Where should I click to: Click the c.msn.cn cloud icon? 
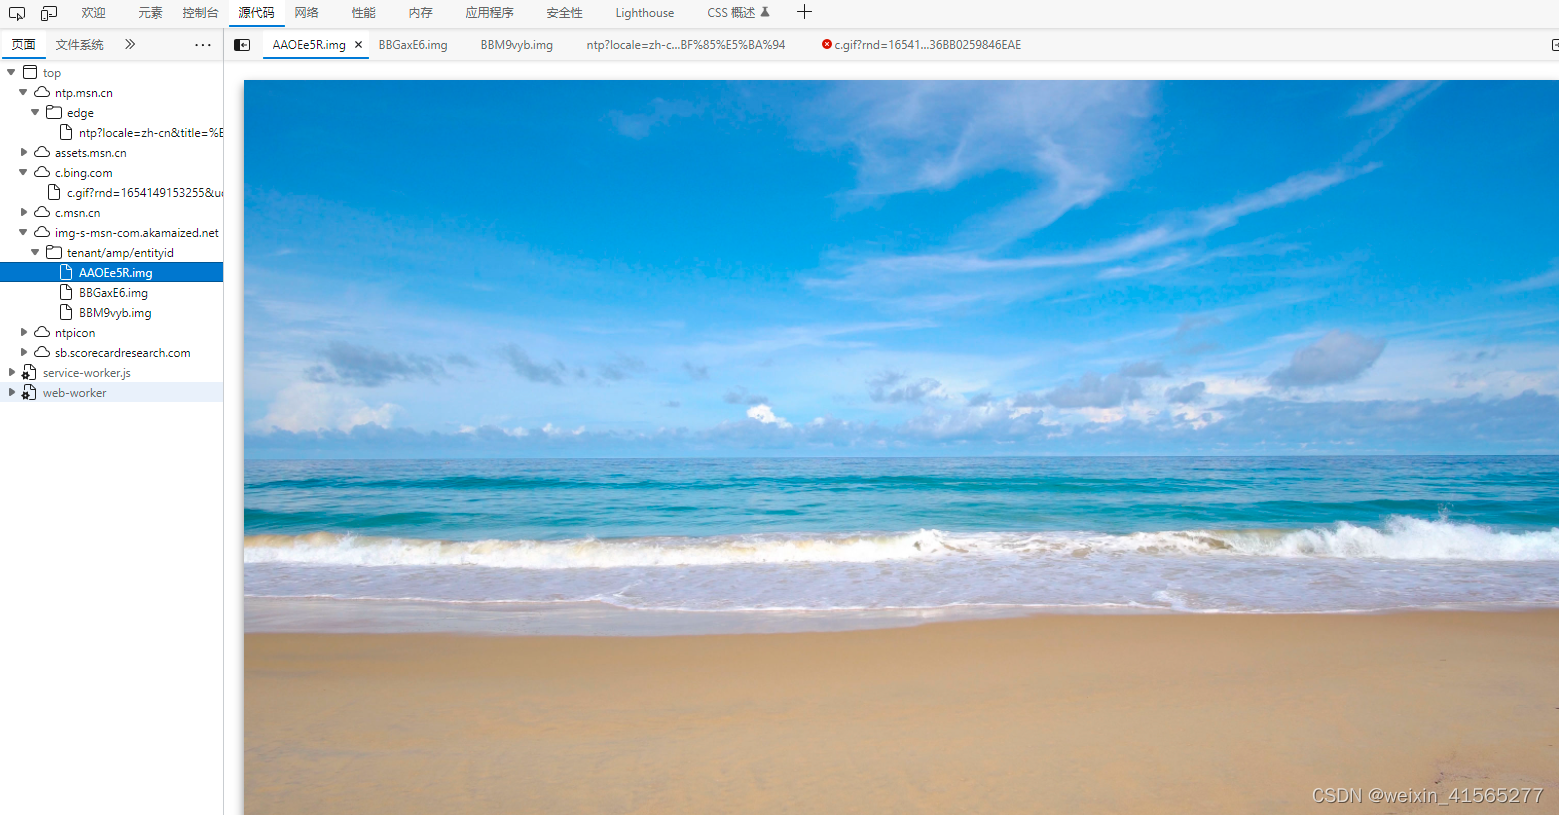42,212
